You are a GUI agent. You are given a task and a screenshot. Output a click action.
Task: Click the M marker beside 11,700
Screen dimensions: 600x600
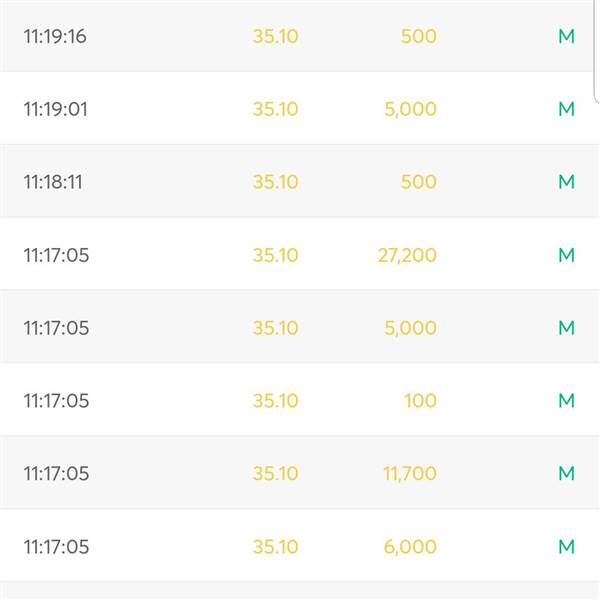[567, 474]
